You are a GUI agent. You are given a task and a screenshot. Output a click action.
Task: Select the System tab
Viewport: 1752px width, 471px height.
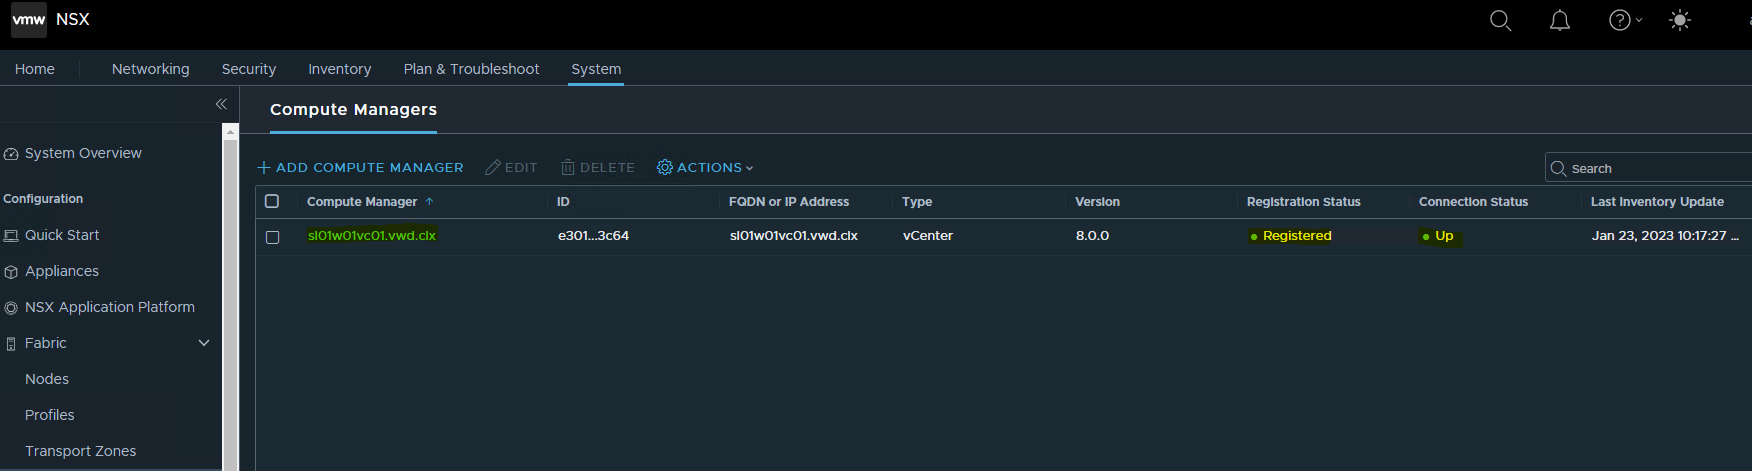tap(596, 69)
